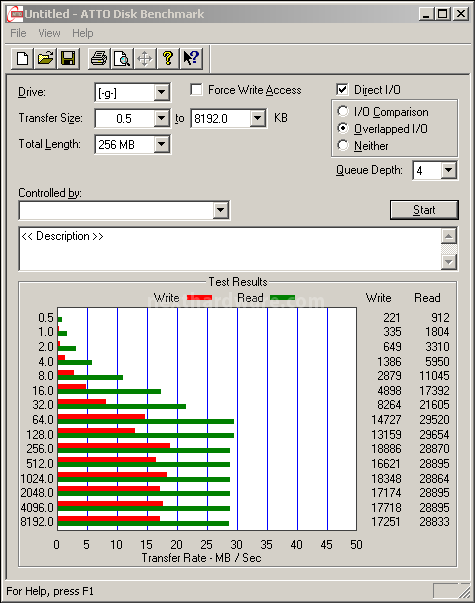Save results with the floppy disk icon
This screenshot has width=475, height=603.
tap(68, 59)
